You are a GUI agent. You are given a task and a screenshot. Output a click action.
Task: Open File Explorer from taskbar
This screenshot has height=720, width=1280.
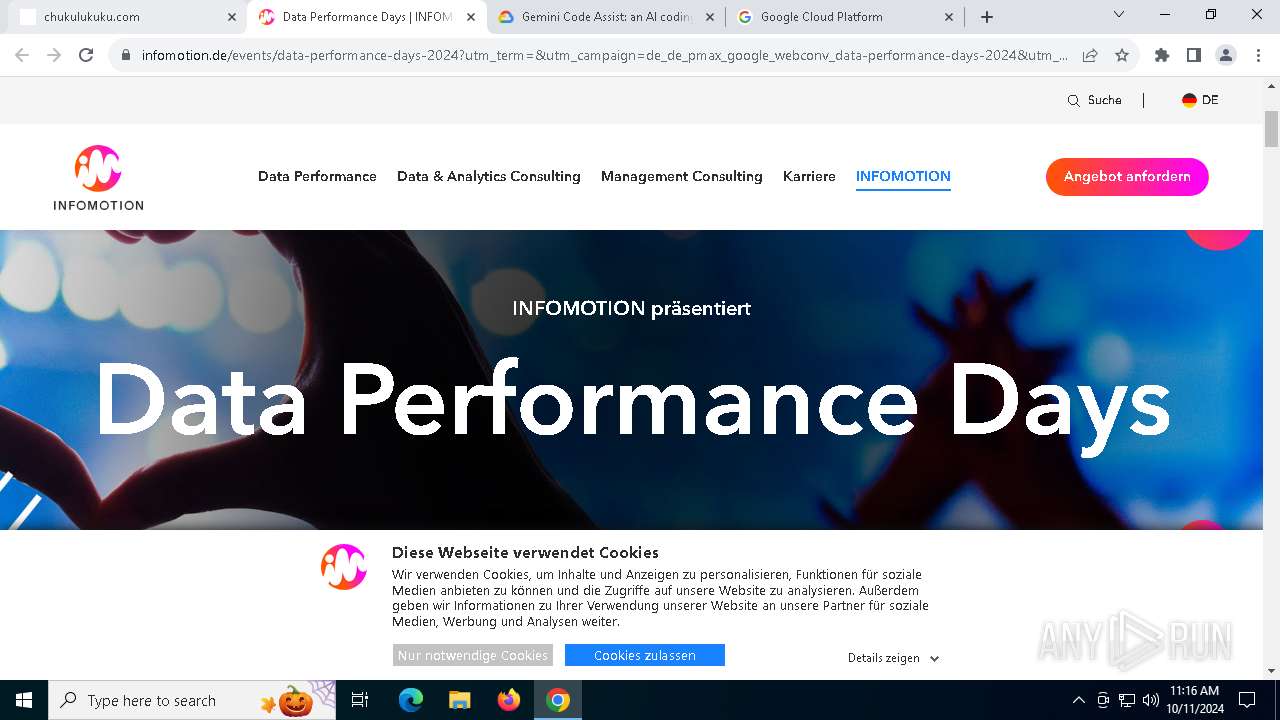459,700
